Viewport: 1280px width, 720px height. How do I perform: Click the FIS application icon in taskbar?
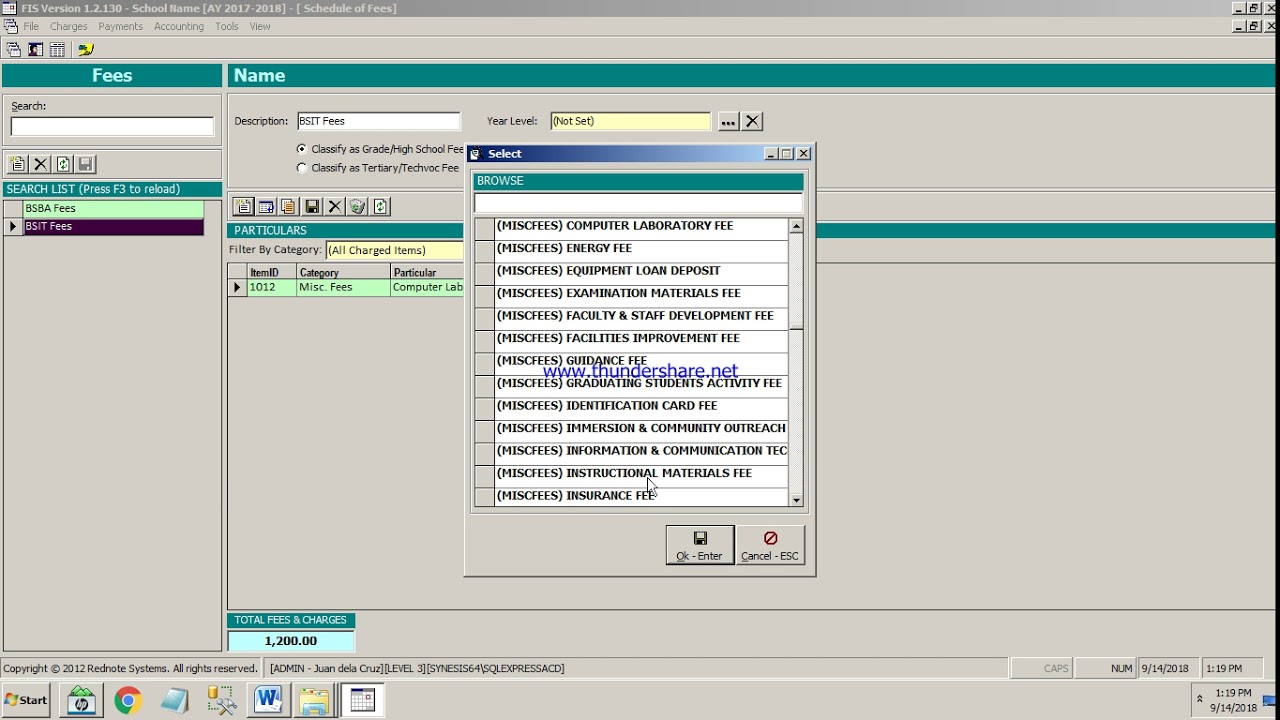click(x=362, y=700)
